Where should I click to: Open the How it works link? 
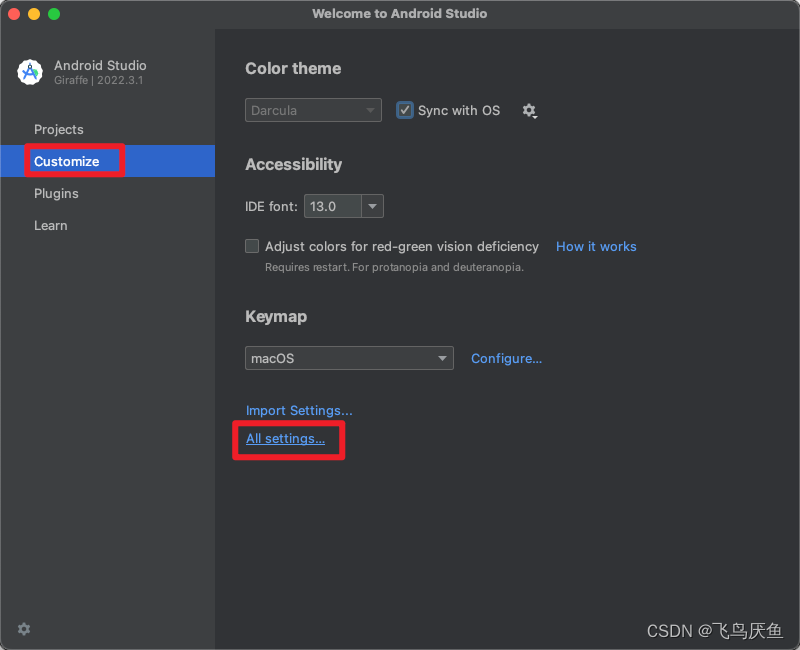(596, 246)
